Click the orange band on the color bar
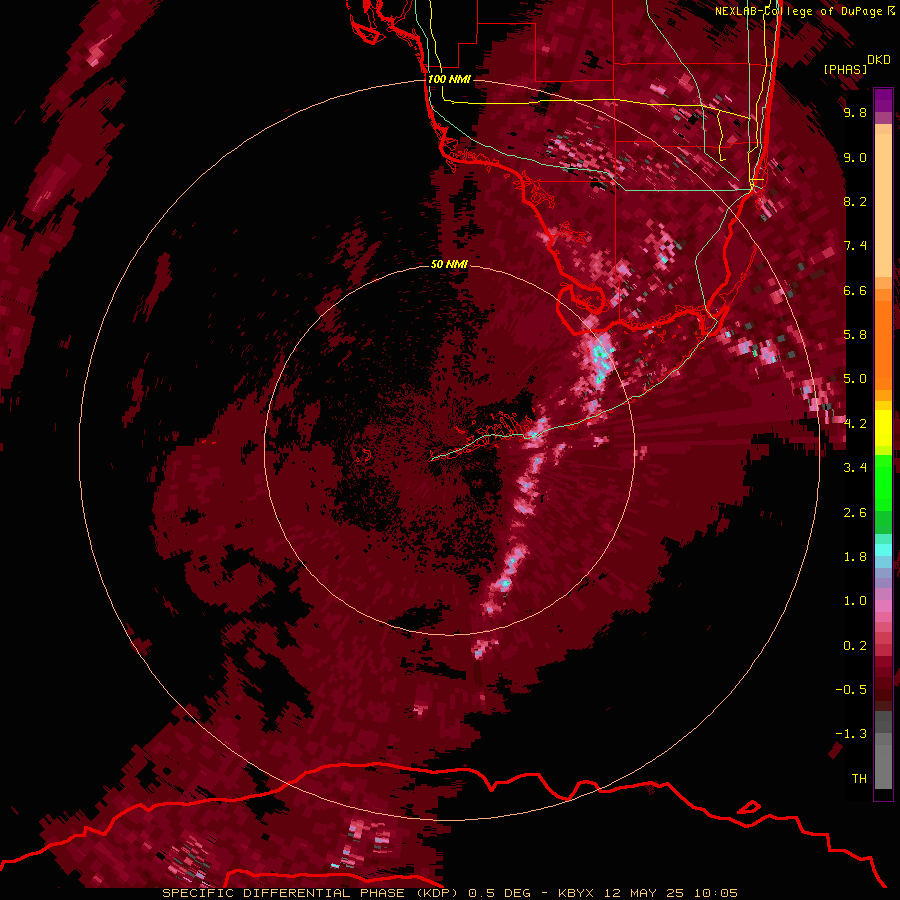Viewport: 900px width, 900px height. [883, 340]
